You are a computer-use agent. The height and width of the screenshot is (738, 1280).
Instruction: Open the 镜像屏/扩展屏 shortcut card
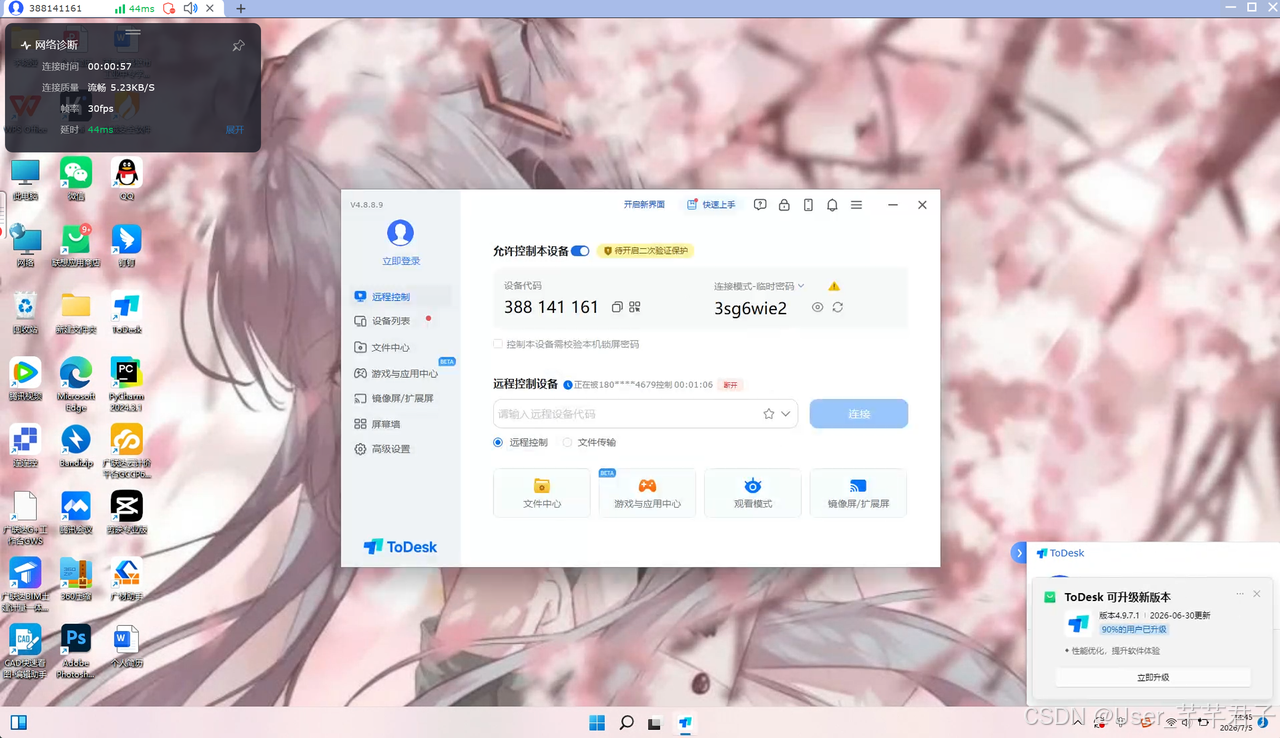pyautogui.click(x=858, y=493)
